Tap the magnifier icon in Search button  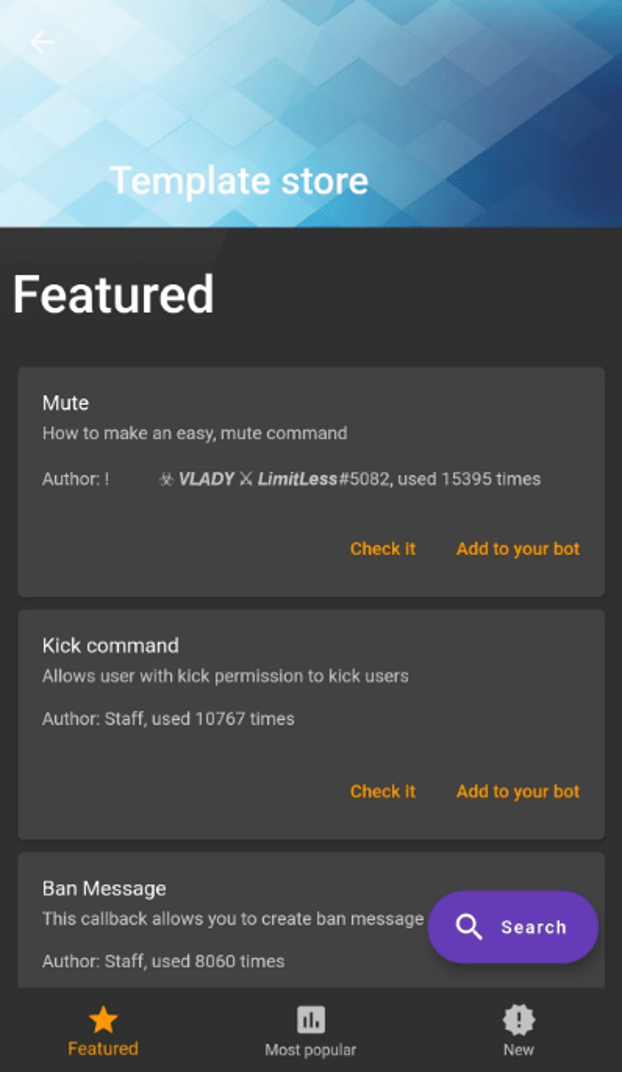point(469,927)
